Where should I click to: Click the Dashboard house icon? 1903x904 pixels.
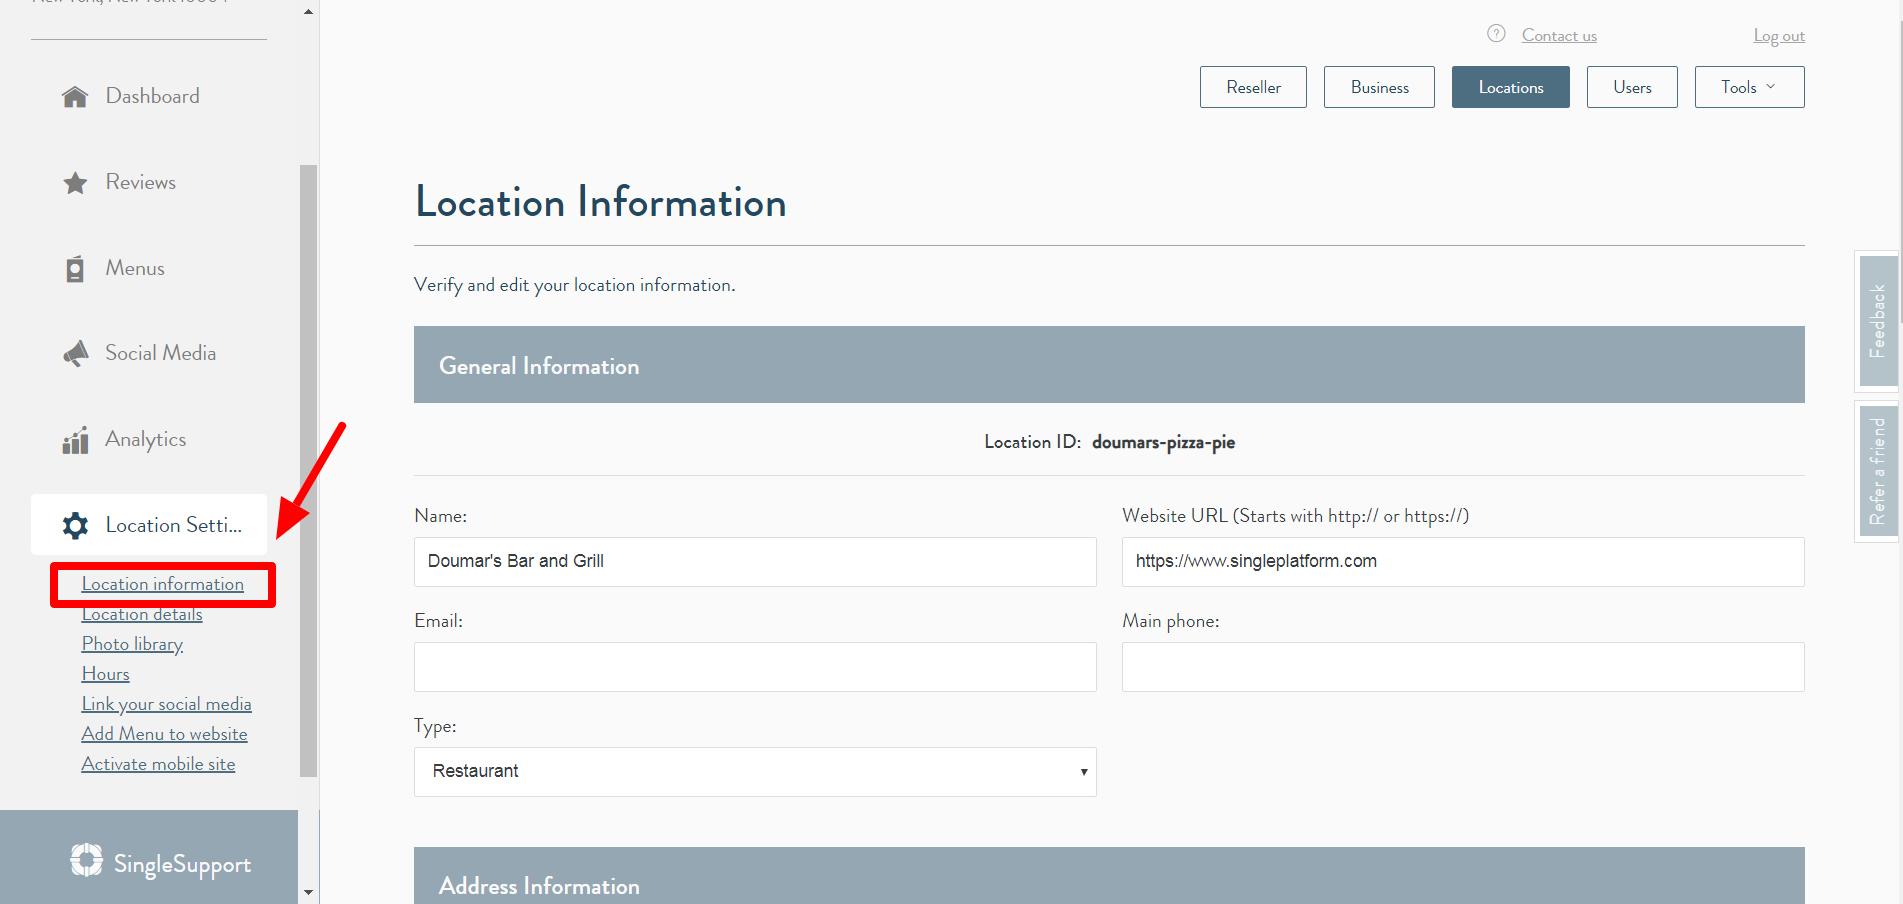point(75,97)
